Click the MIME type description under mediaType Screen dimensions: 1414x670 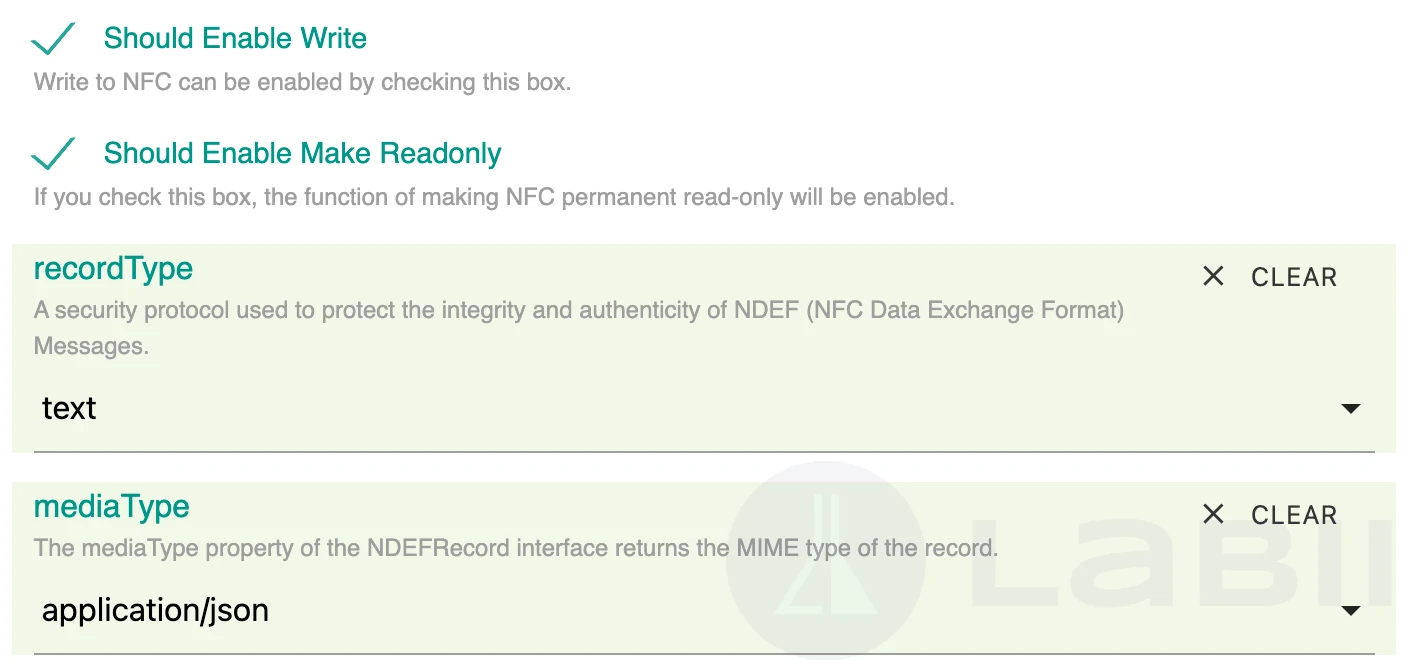(515, 548)
